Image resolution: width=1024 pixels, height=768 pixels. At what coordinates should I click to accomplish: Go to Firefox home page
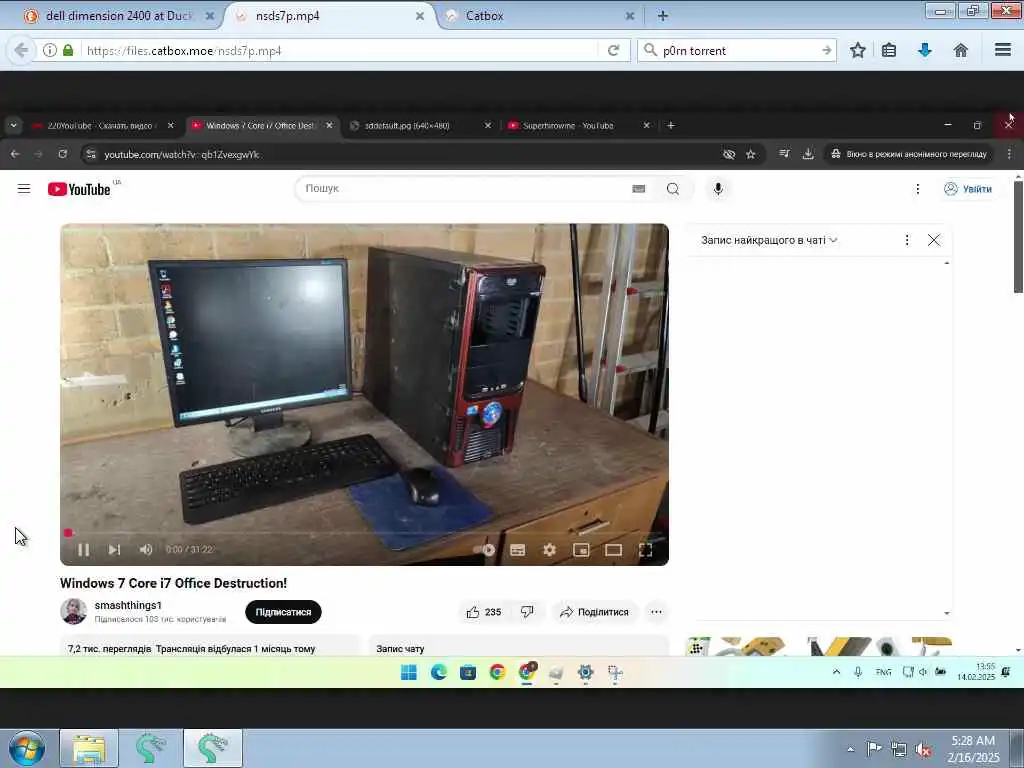click(x=961, y=50)
